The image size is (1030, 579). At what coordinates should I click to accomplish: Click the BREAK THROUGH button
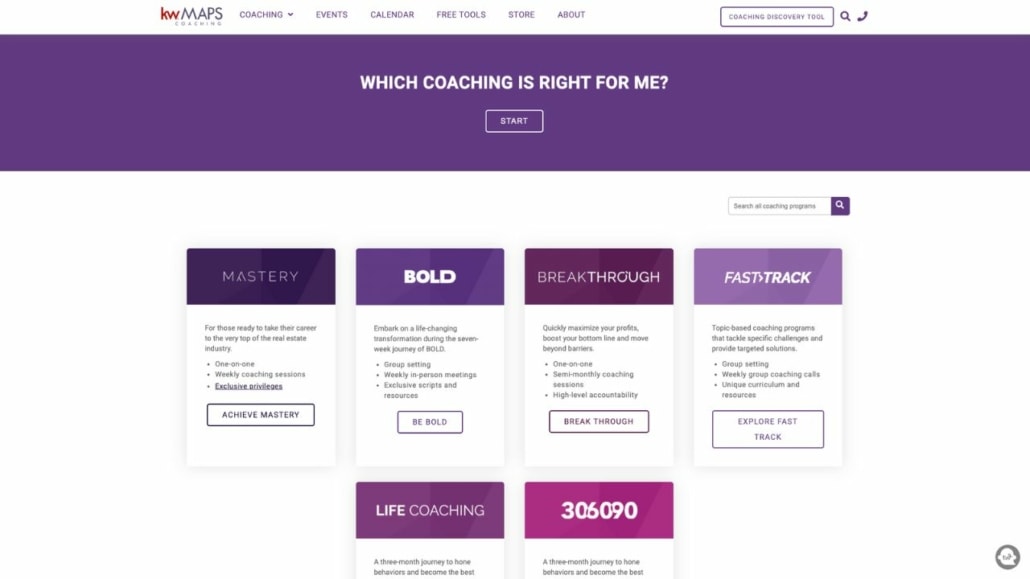click(x=598, y=421)
